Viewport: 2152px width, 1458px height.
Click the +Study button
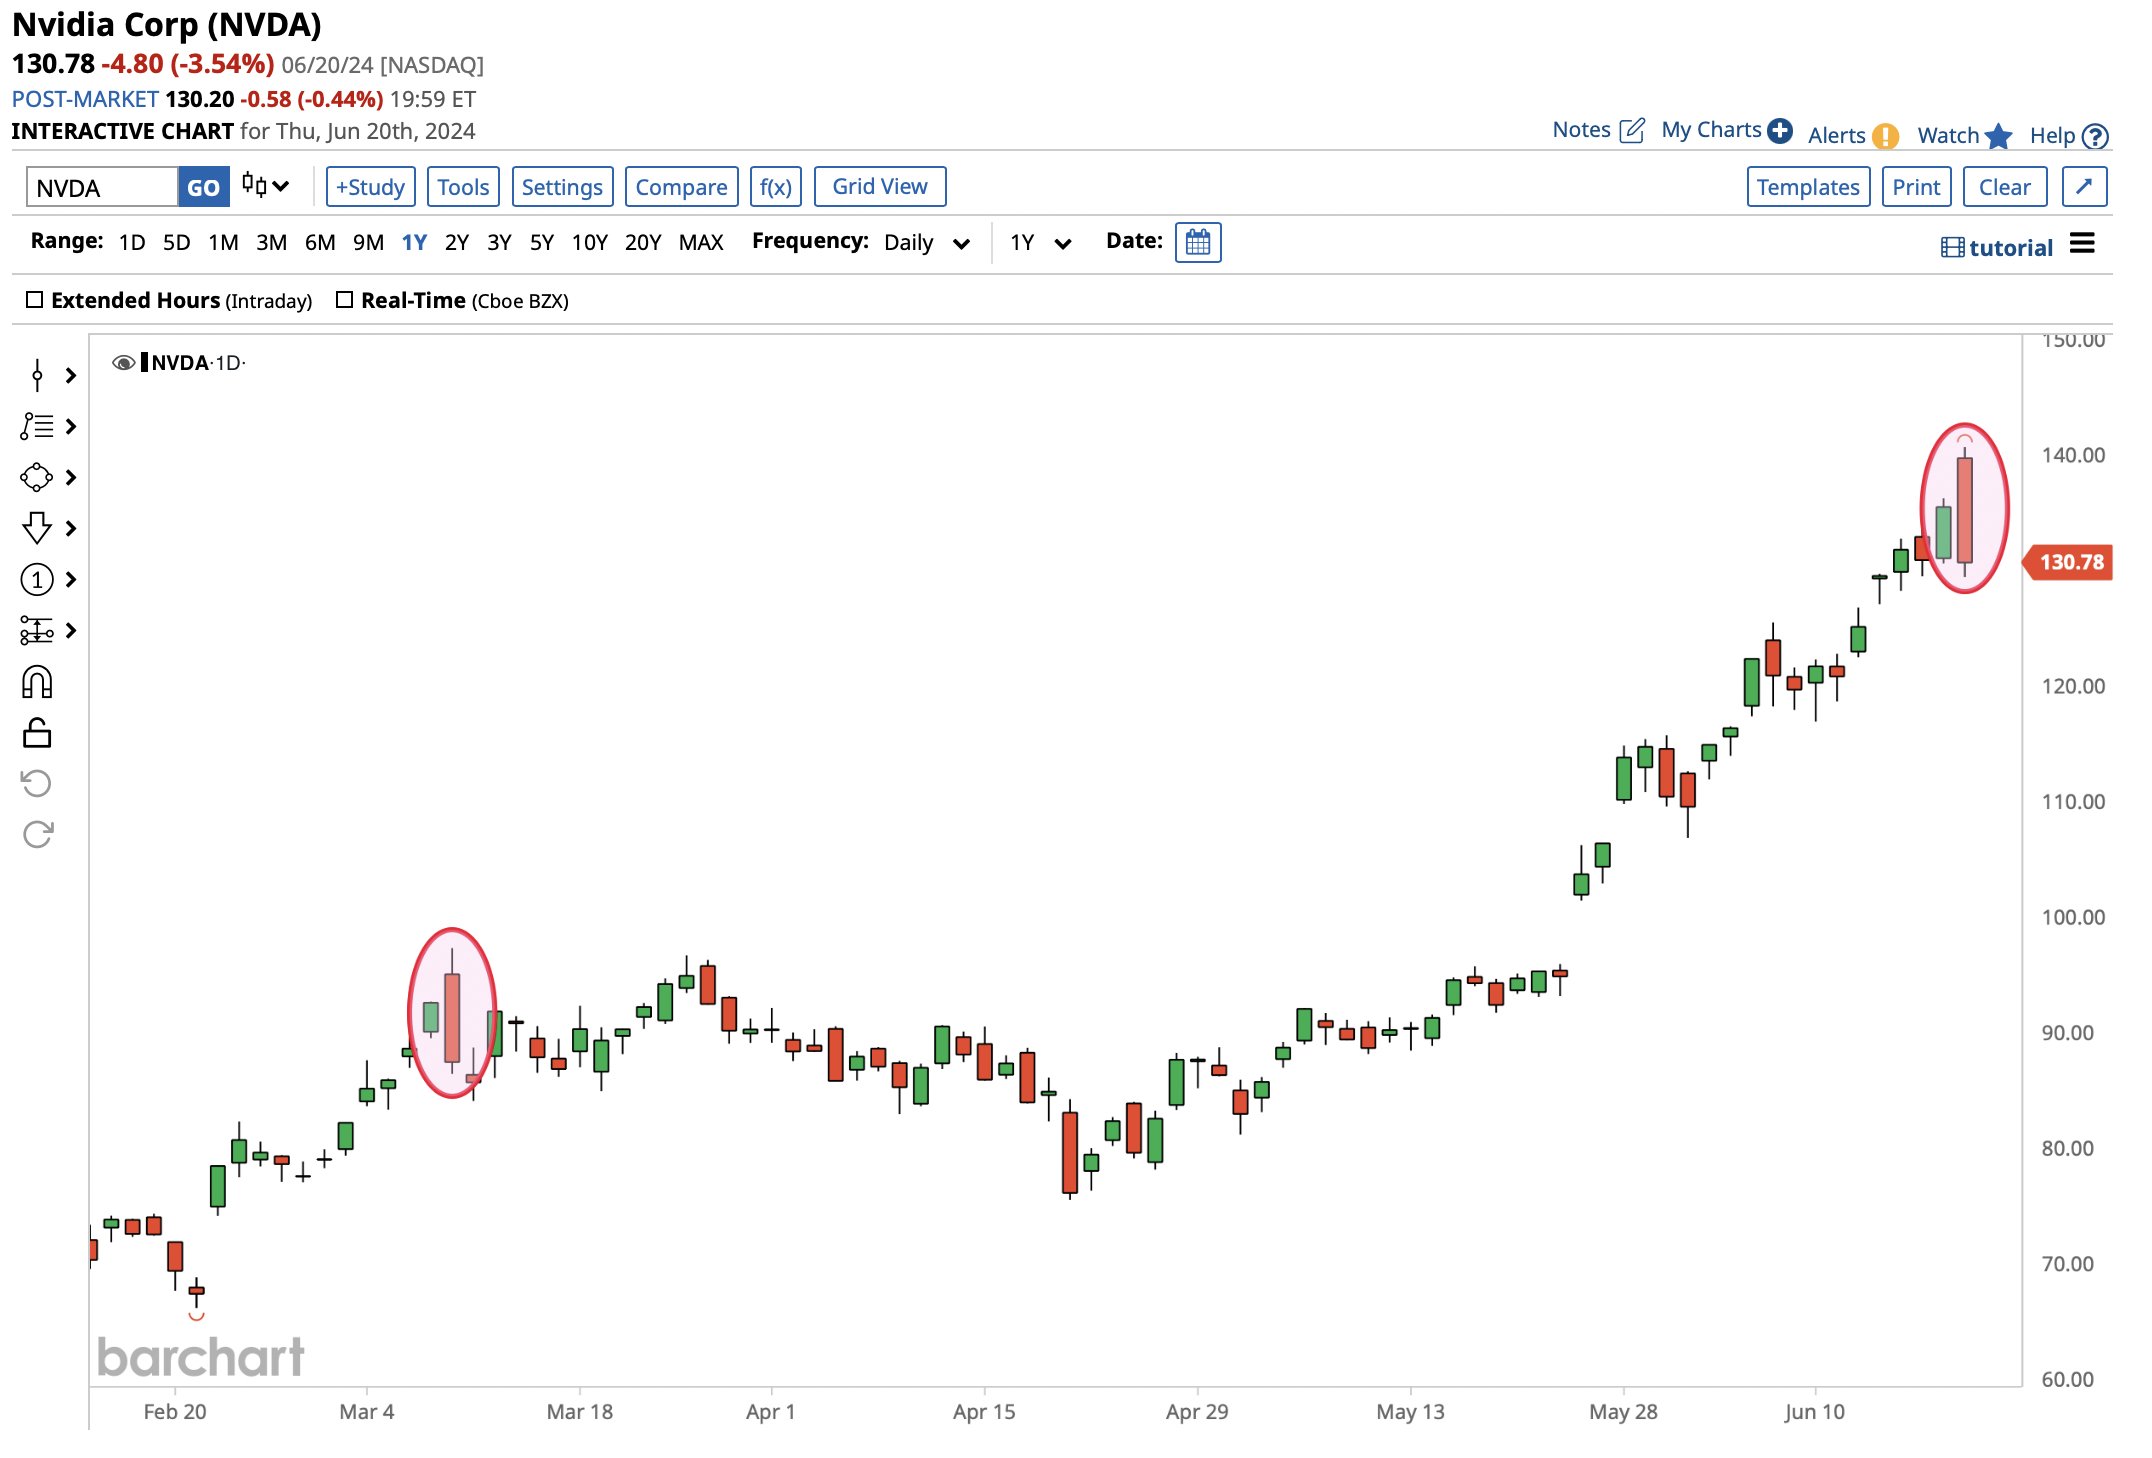click(x=370, y=187)
